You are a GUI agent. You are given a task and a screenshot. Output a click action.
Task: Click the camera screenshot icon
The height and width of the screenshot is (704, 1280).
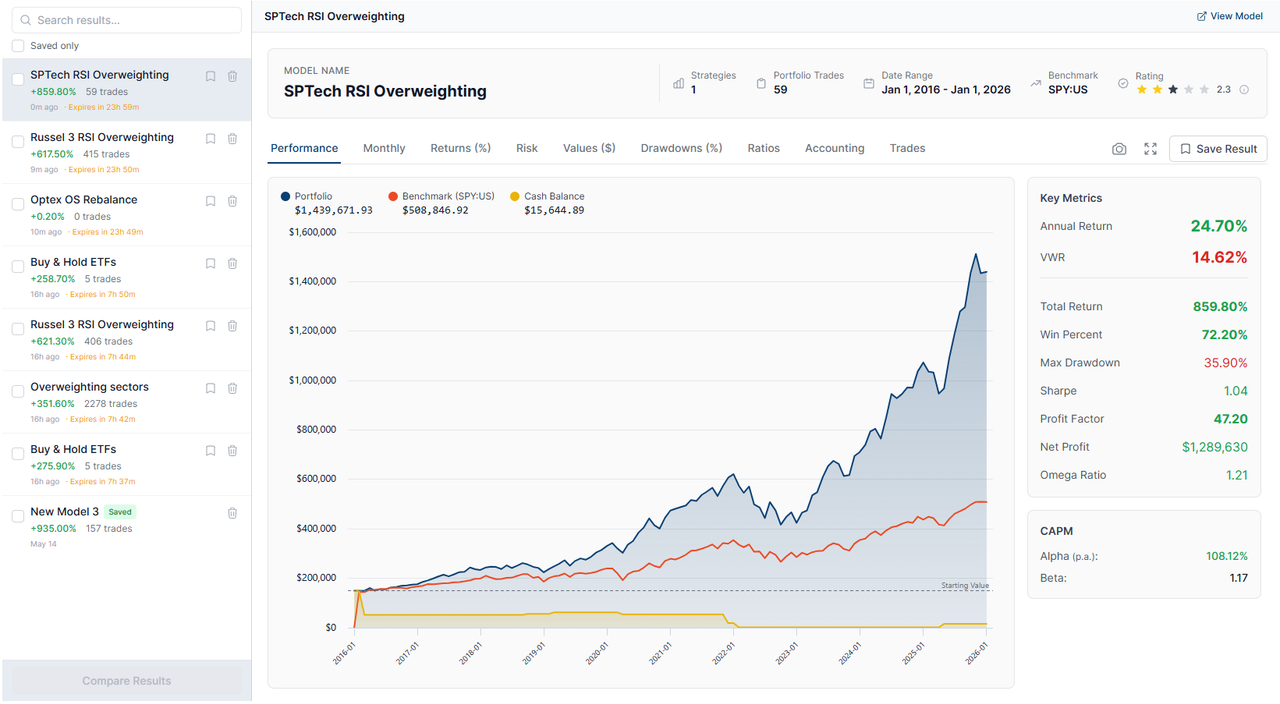tap(1119, 149)
